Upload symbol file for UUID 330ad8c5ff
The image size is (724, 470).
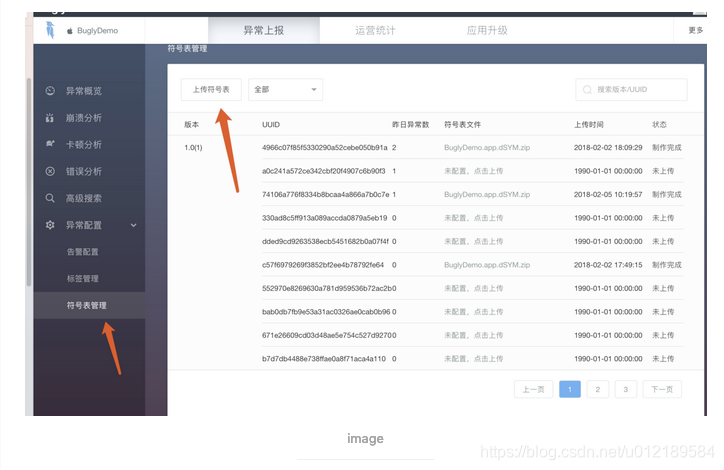473,218
